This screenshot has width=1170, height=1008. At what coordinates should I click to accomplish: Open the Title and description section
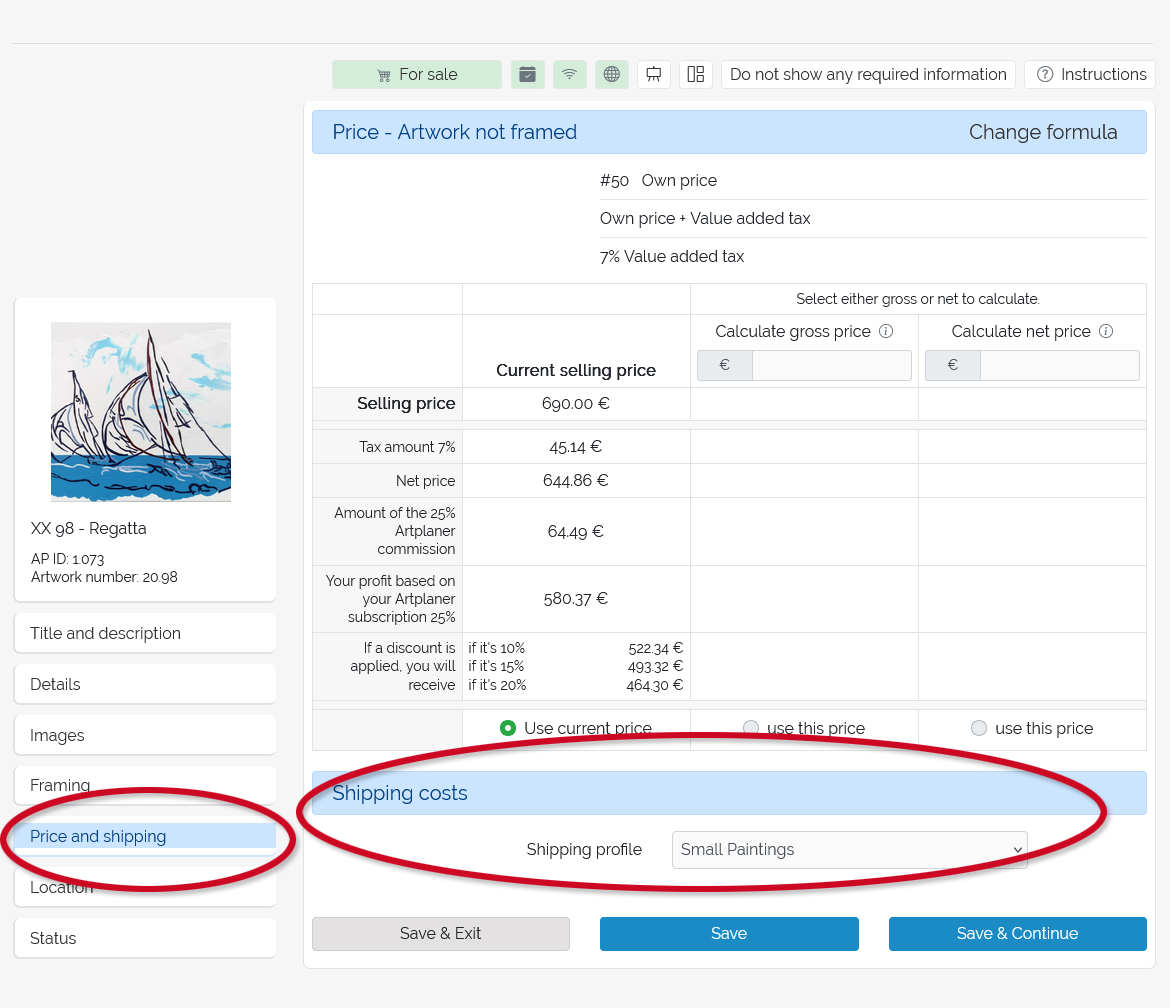click(x=145, y=633)
